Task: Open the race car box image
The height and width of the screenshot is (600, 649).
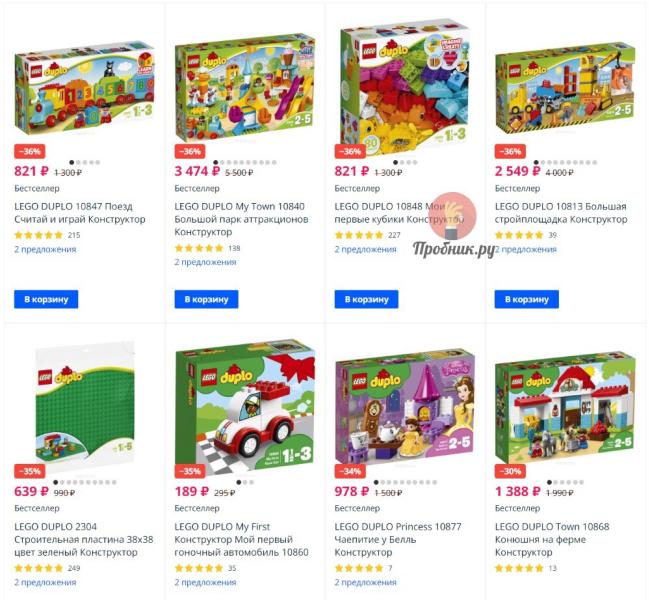Action: [245, 408]
